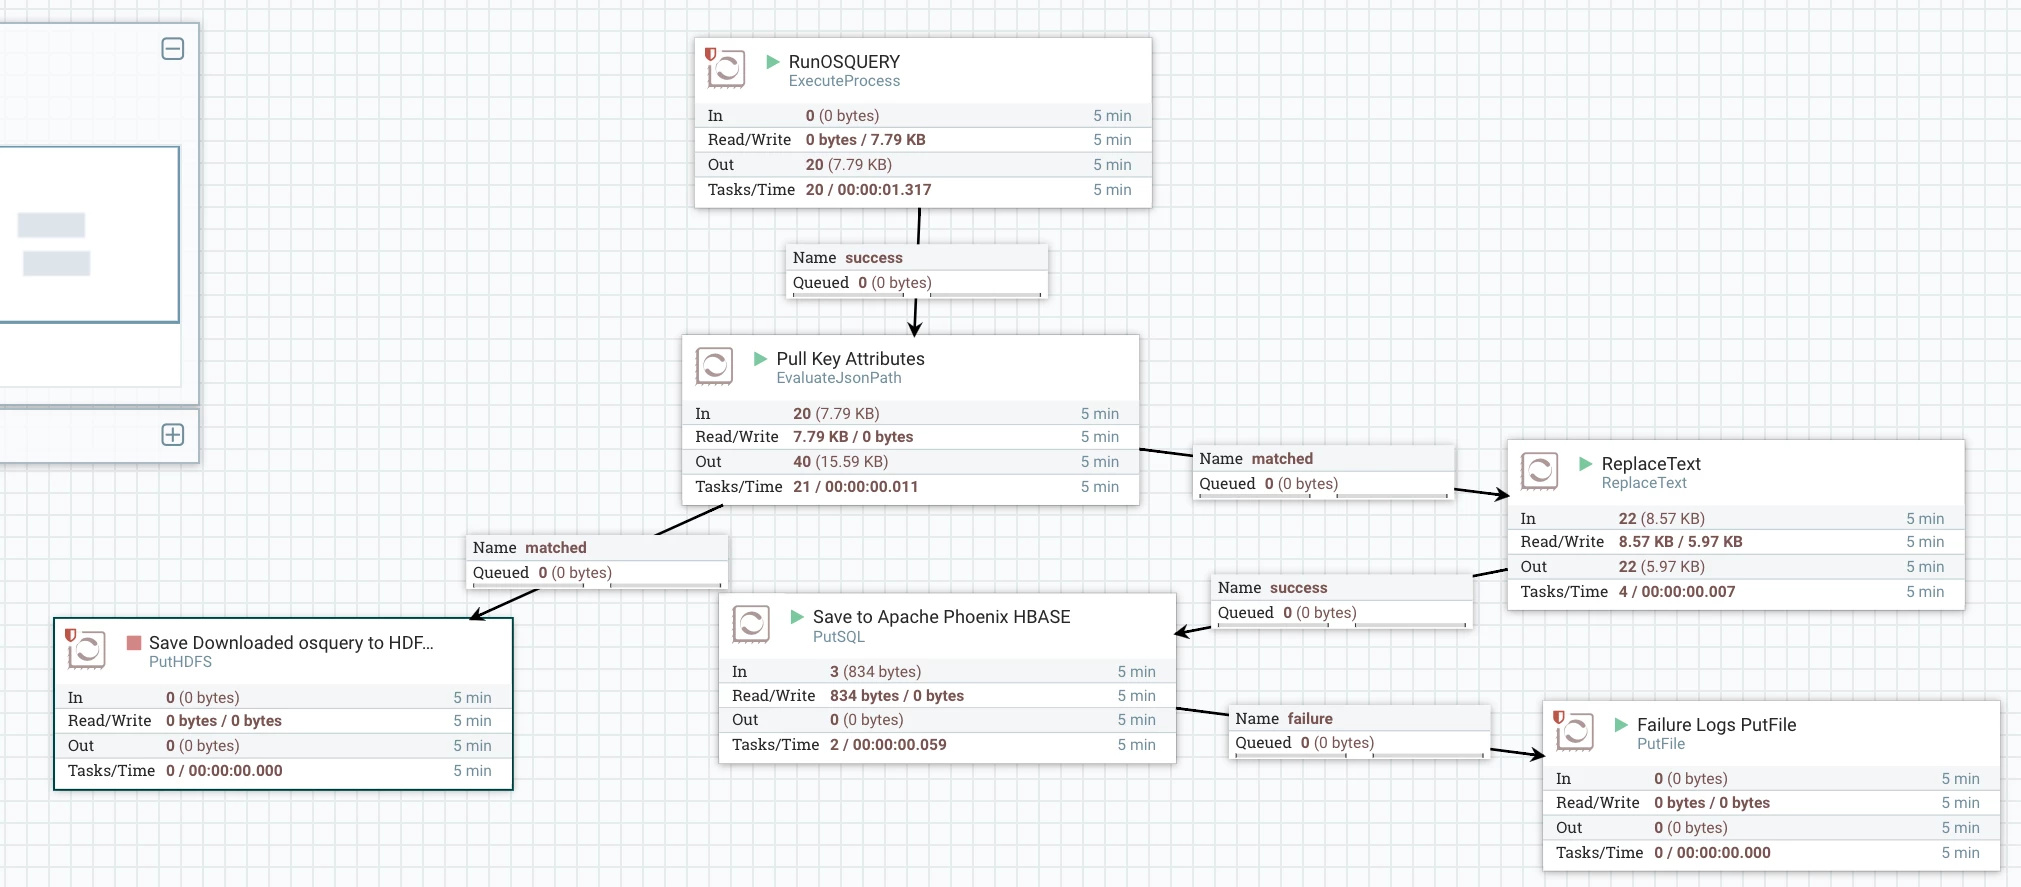Click RunOSQUERY Tasks/Time value 20 / 00:00:01.317
Screen dimensions: 2021x887
click(x=869, y=190)
